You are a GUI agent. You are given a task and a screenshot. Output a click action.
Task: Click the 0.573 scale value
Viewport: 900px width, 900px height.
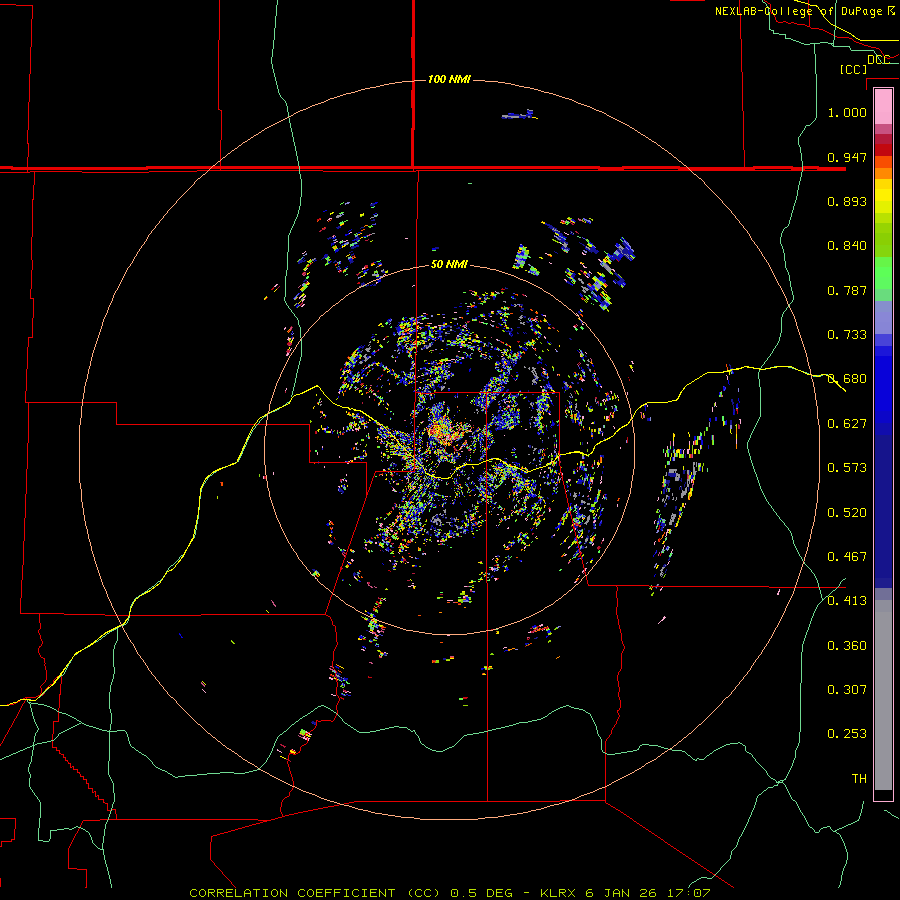tap(847, 468)
